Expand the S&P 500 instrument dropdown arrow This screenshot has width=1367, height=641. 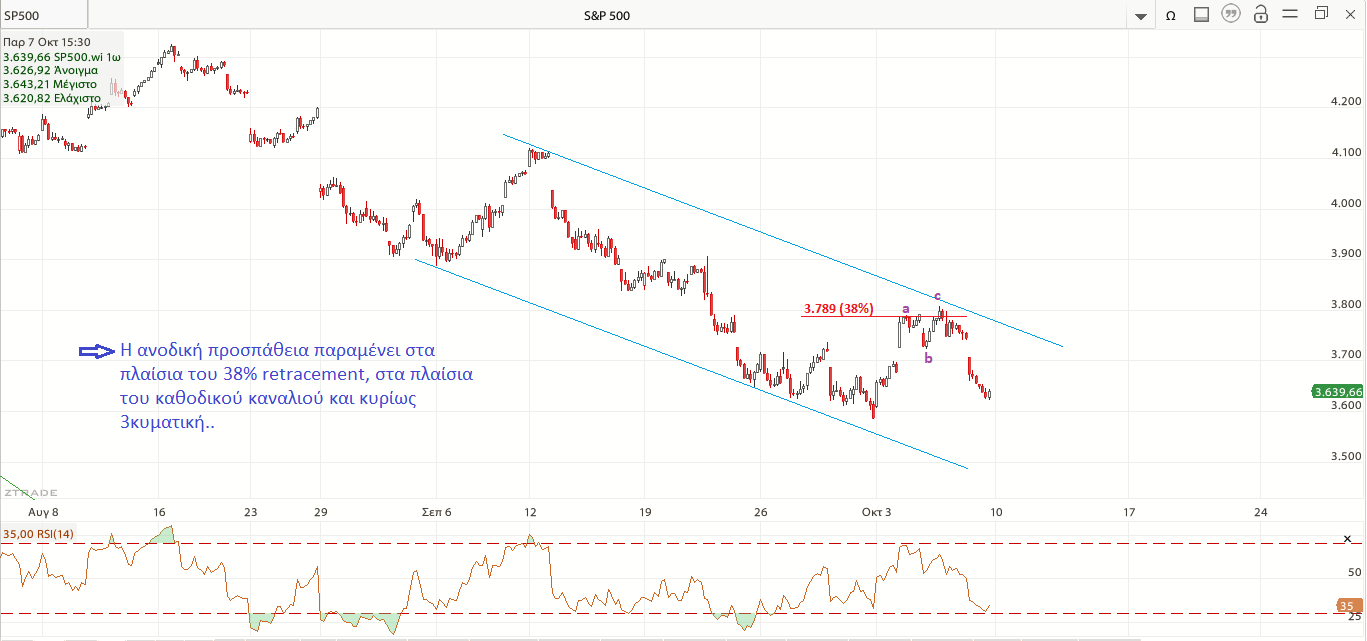(1140, 16)
